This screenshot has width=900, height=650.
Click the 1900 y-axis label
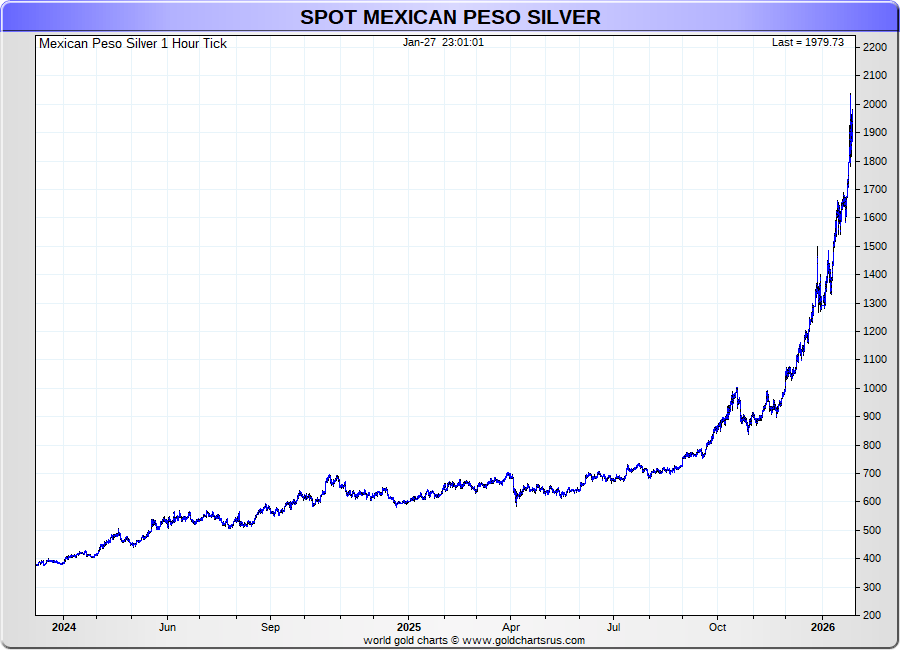tap(875, 133)
